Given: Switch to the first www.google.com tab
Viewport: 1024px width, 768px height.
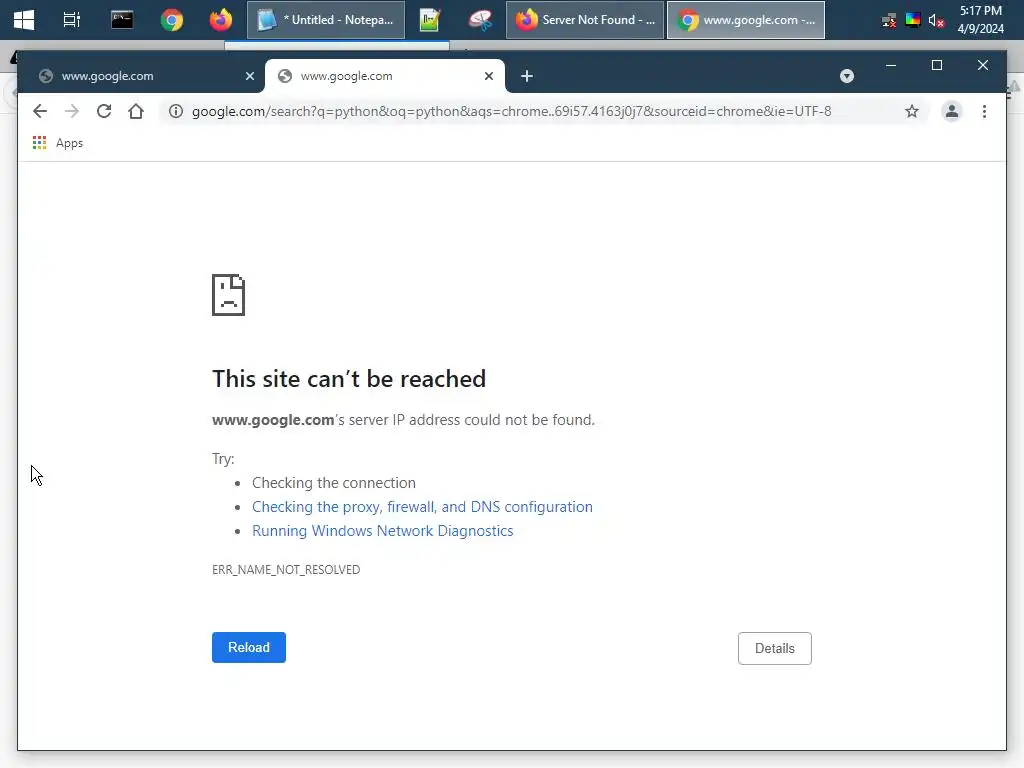Looking at the screenshot, I should 140,76.
